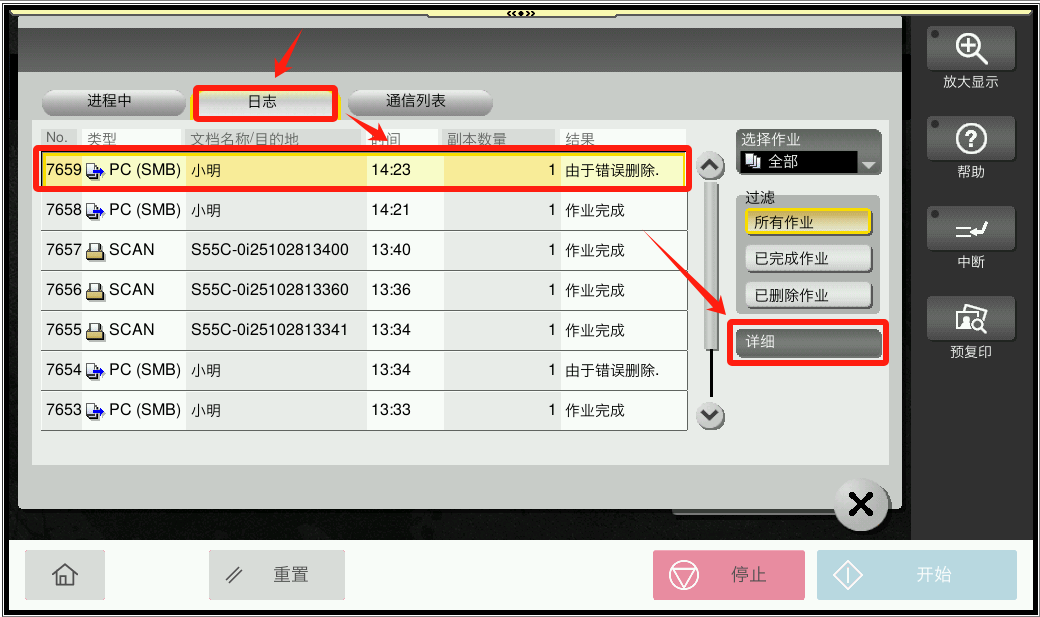The height and width of the screenshot is (617, 1040).
Task: Open 帮助 help question mark icon
Action: click(970, 139)
